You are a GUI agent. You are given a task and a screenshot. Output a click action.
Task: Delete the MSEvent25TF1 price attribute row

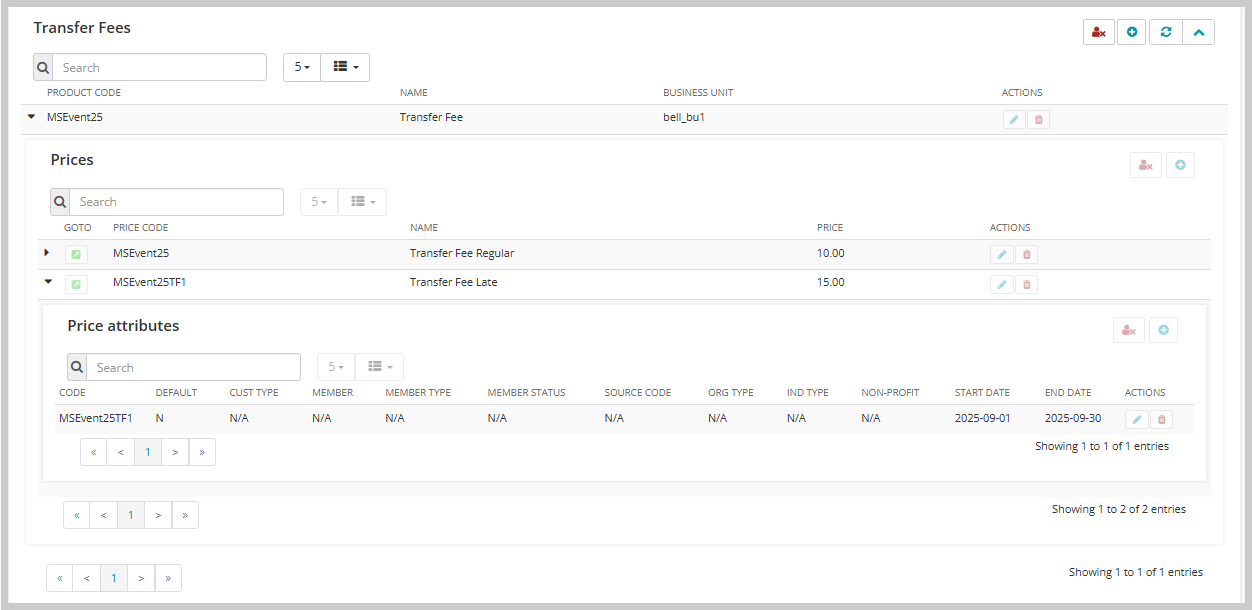[1161, 420]
